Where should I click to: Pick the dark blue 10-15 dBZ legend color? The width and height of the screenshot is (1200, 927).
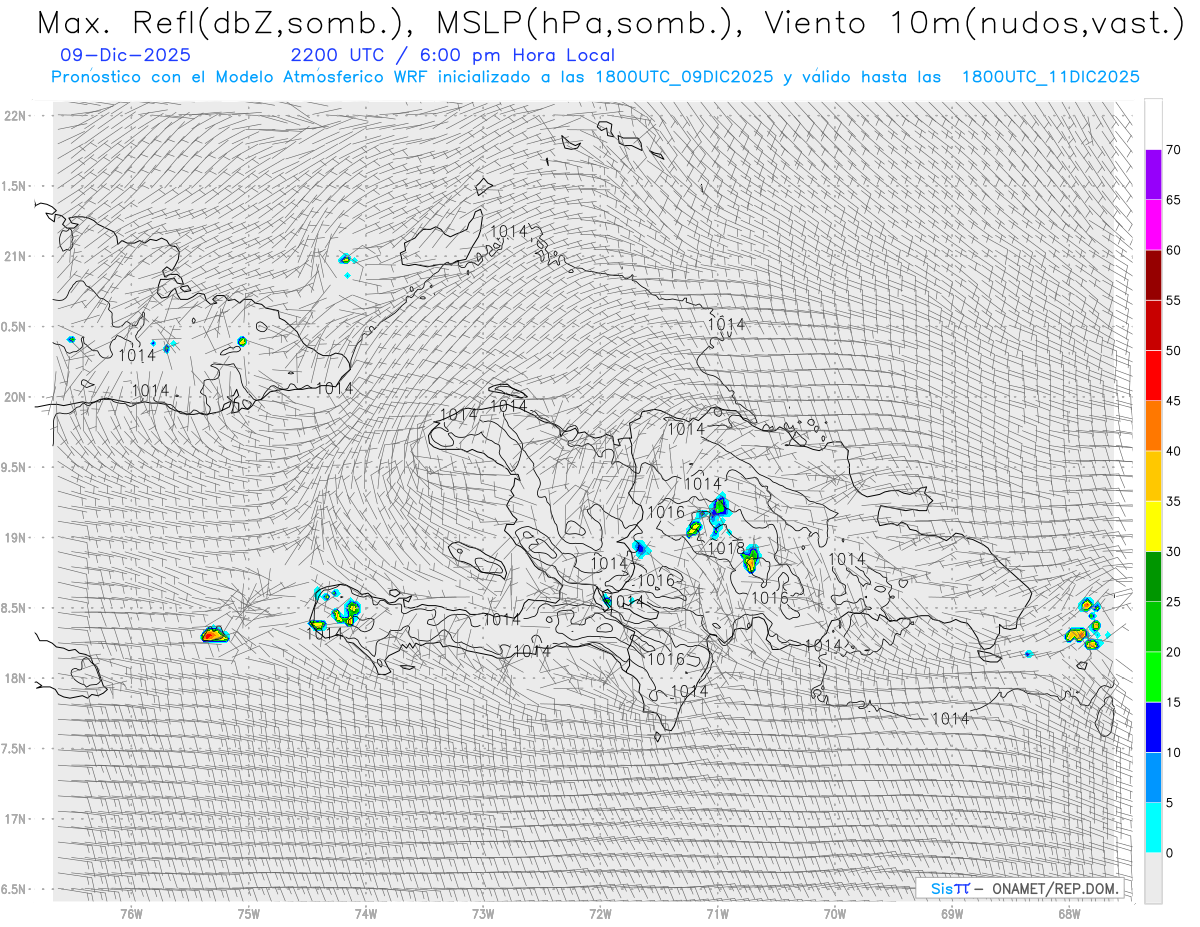click(1153, 727)
